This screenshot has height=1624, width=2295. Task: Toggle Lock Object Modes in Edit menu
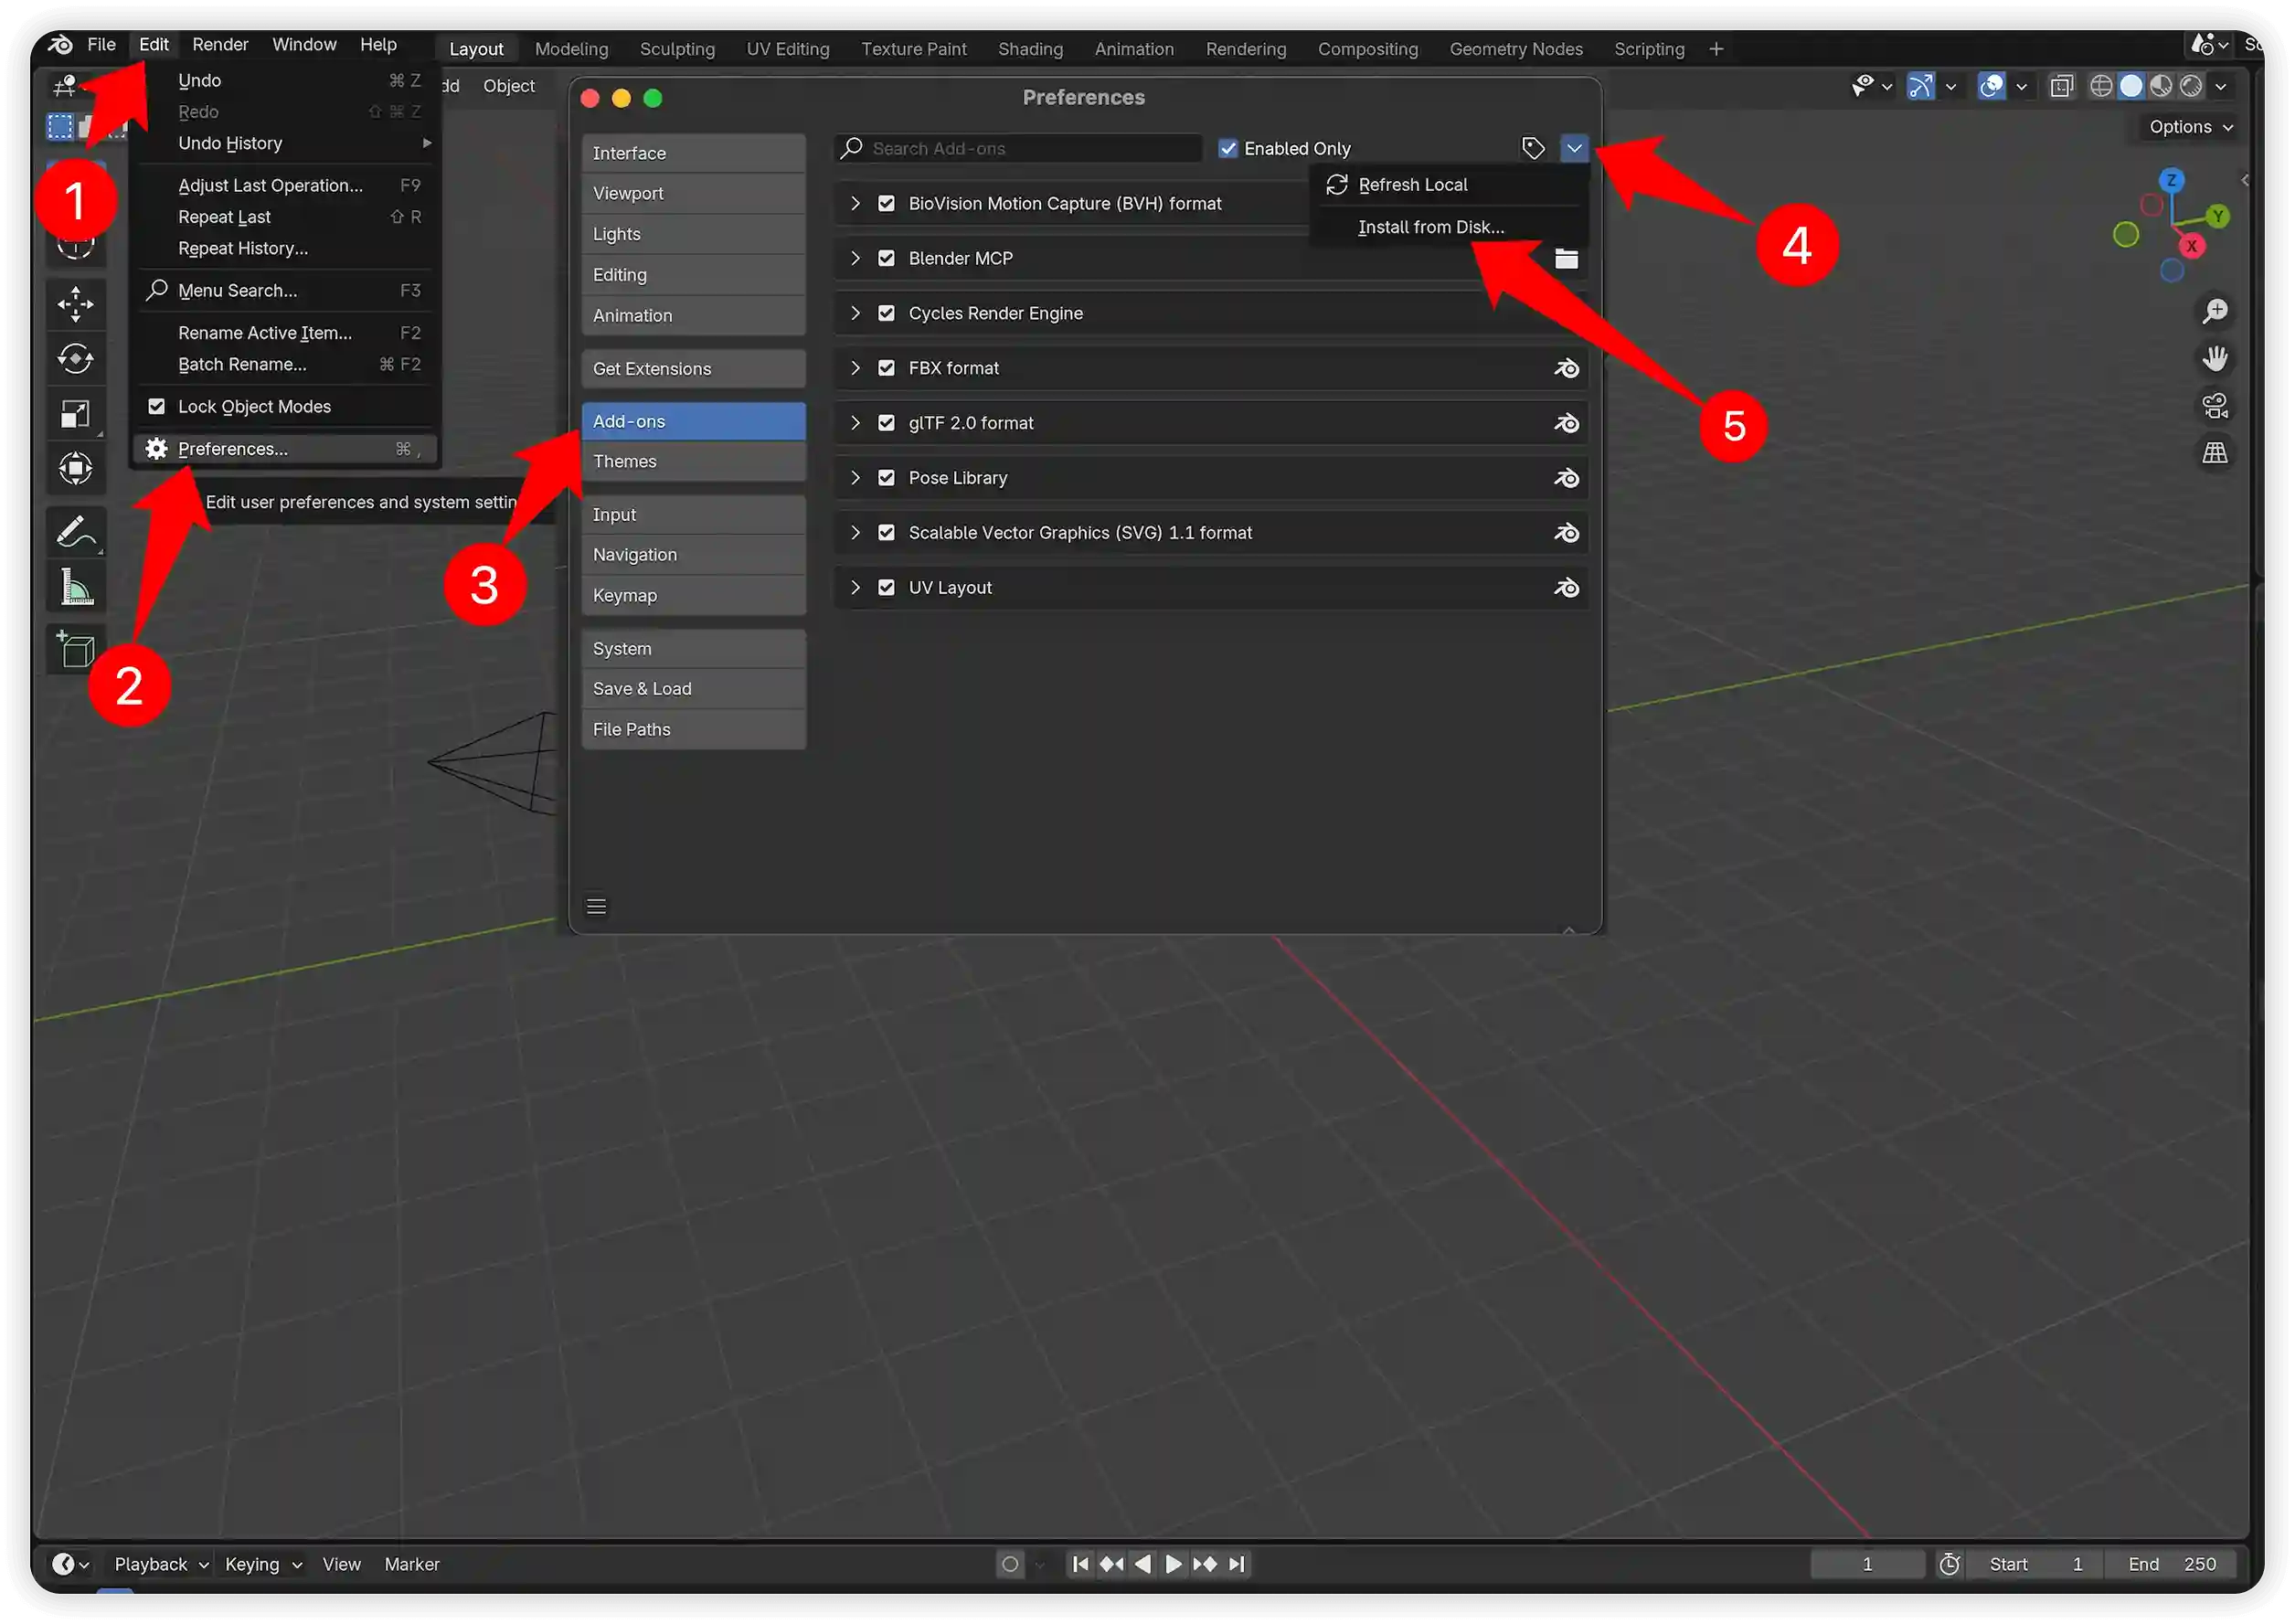(157, 406)
